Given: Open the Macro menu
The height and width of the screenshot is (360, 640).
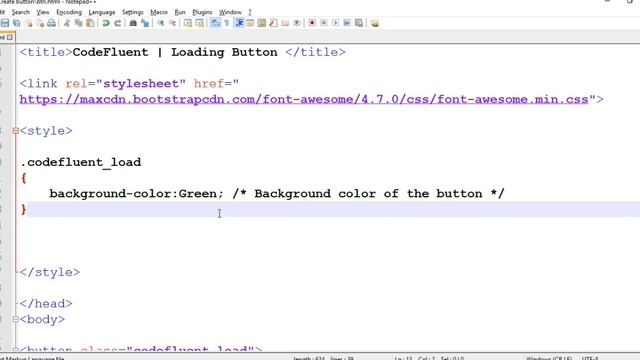Looking at the screenshot, I should tap(159, 12).
